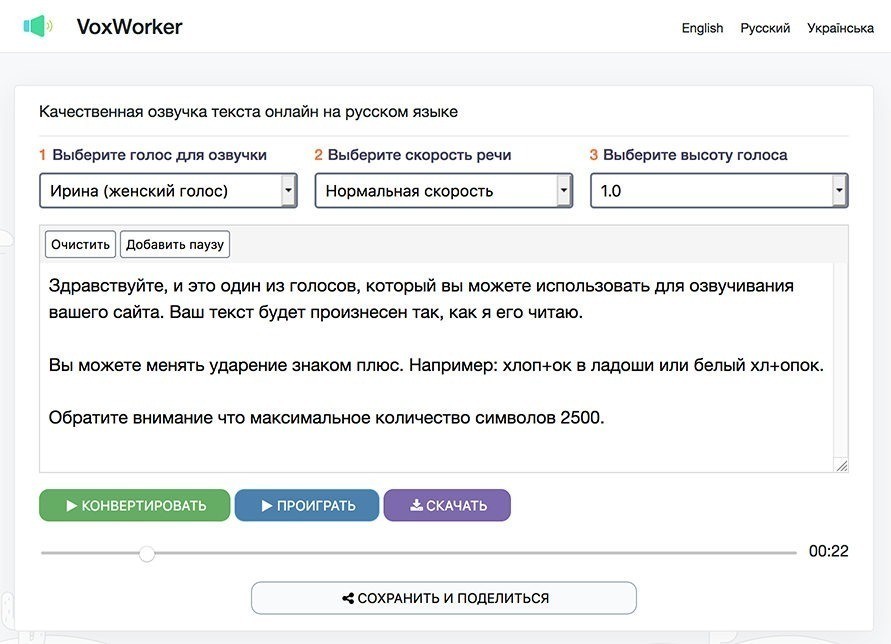Open the voice dropdown showing Ирина (женский голос)

pos(168,190)
